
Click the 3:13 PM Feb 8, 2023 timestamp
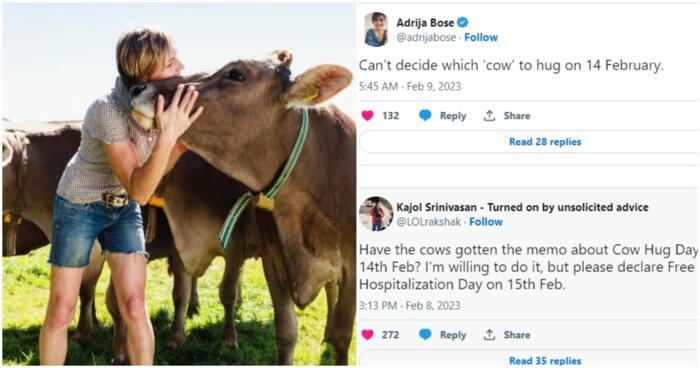pyautogui.click(x=409, y=305)
